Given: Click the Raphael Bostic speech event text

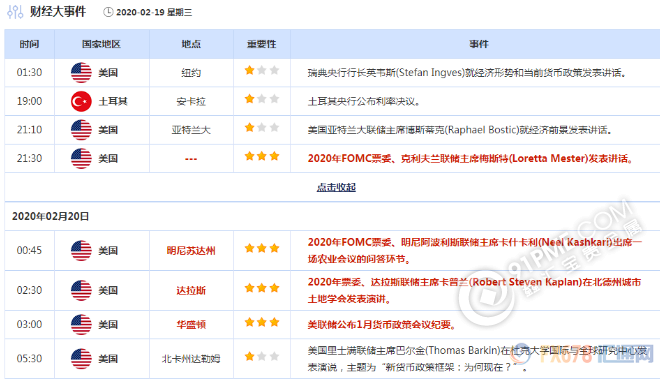Looking at the screenshot, I should (459, 130).
